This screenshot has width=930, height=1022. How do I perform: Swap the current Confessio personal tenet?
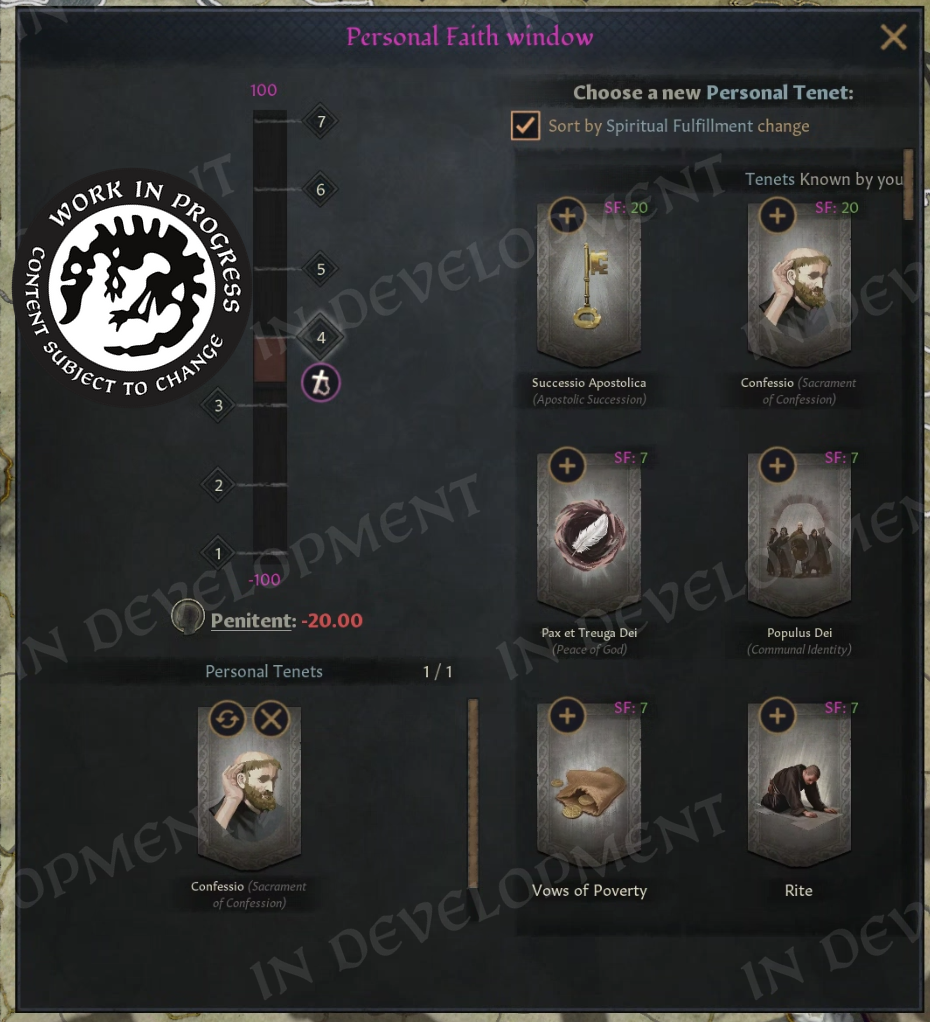227,719
